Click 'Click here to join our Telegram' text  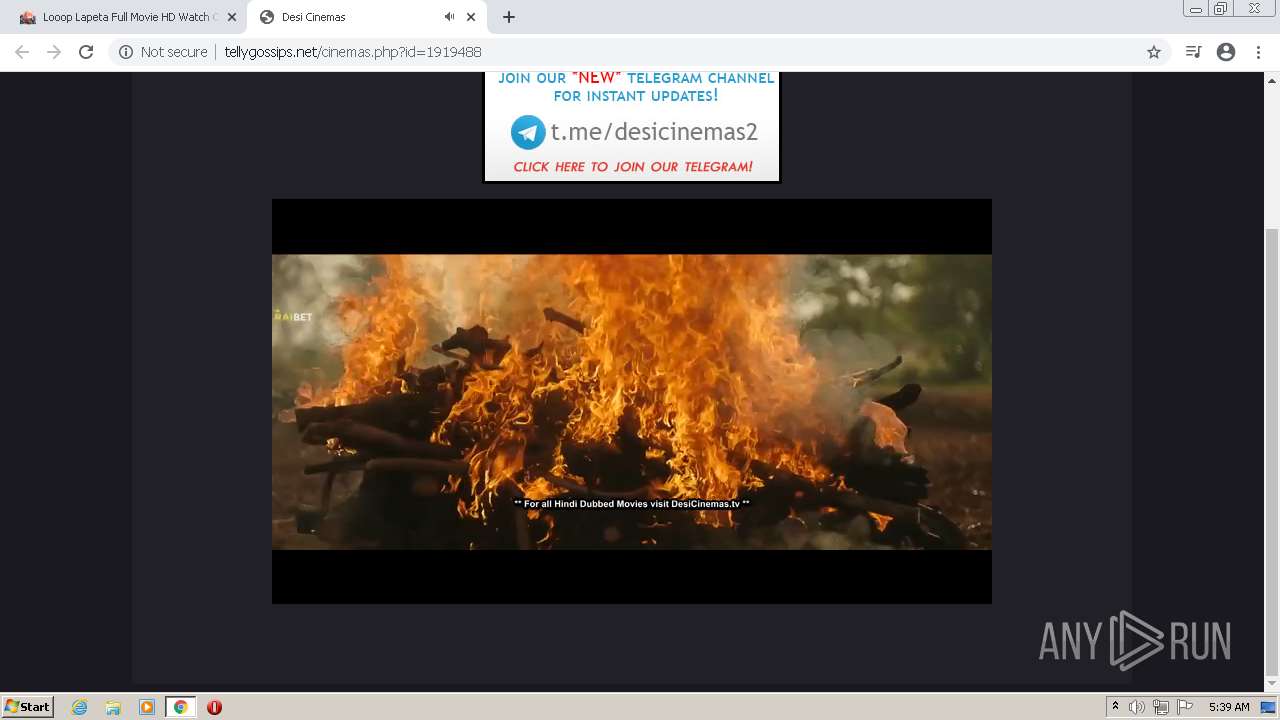click(633, 167)
